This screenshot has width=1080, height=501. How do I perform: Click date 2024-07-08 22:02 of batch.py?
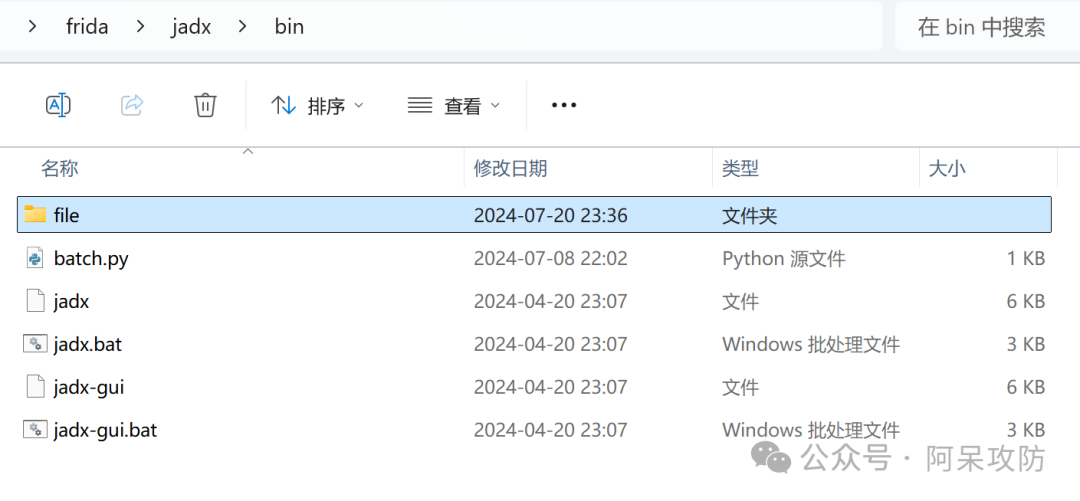click(x=550, y=259)
